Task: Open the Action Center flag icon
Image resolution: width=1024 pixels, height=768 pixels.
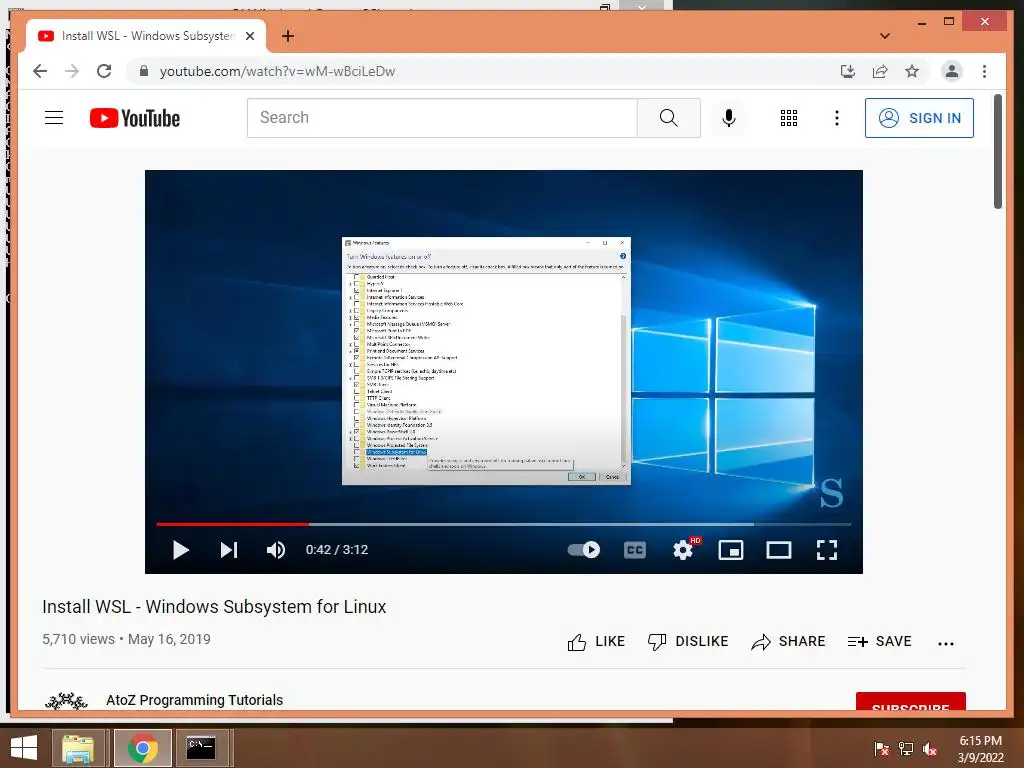Action: coord(882,749)
